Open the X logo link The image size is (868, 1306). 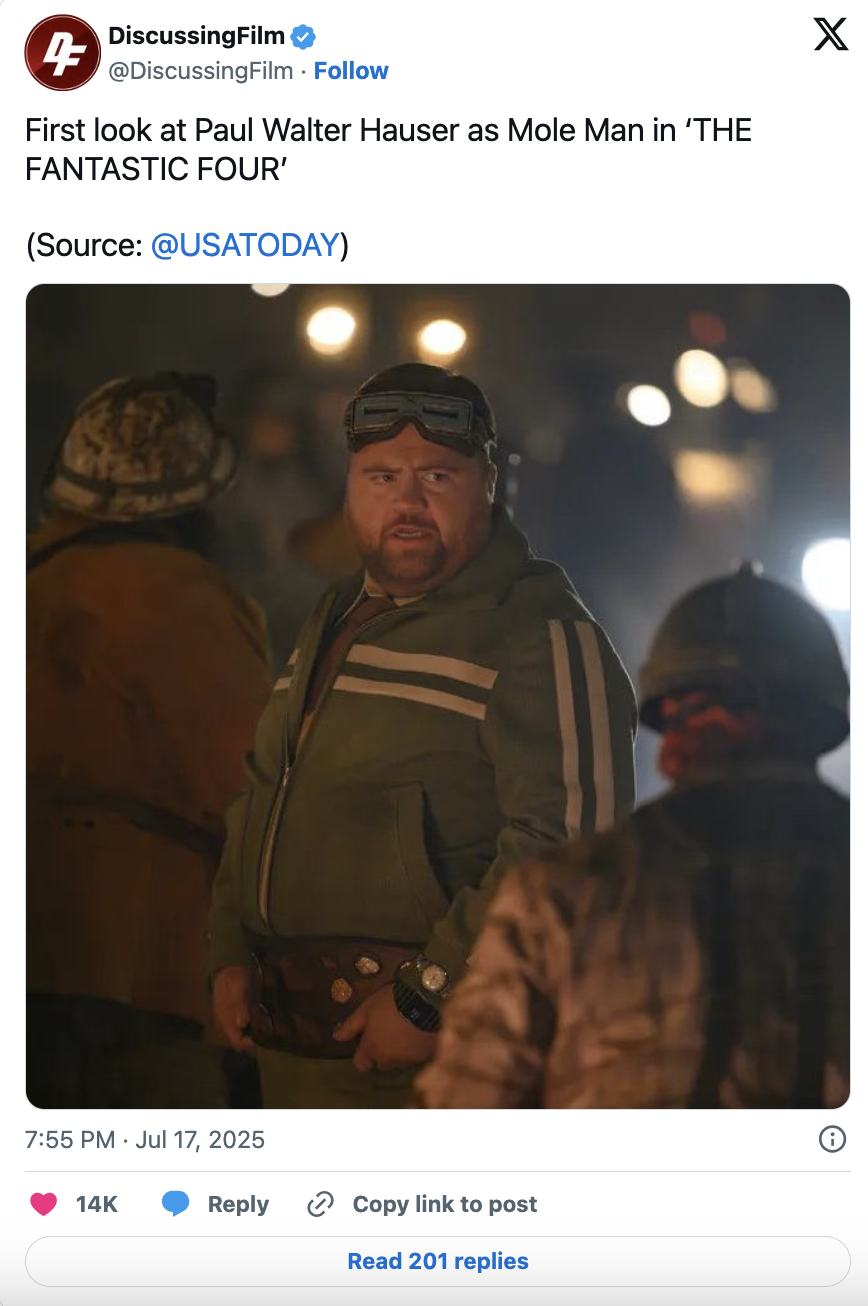830,34
